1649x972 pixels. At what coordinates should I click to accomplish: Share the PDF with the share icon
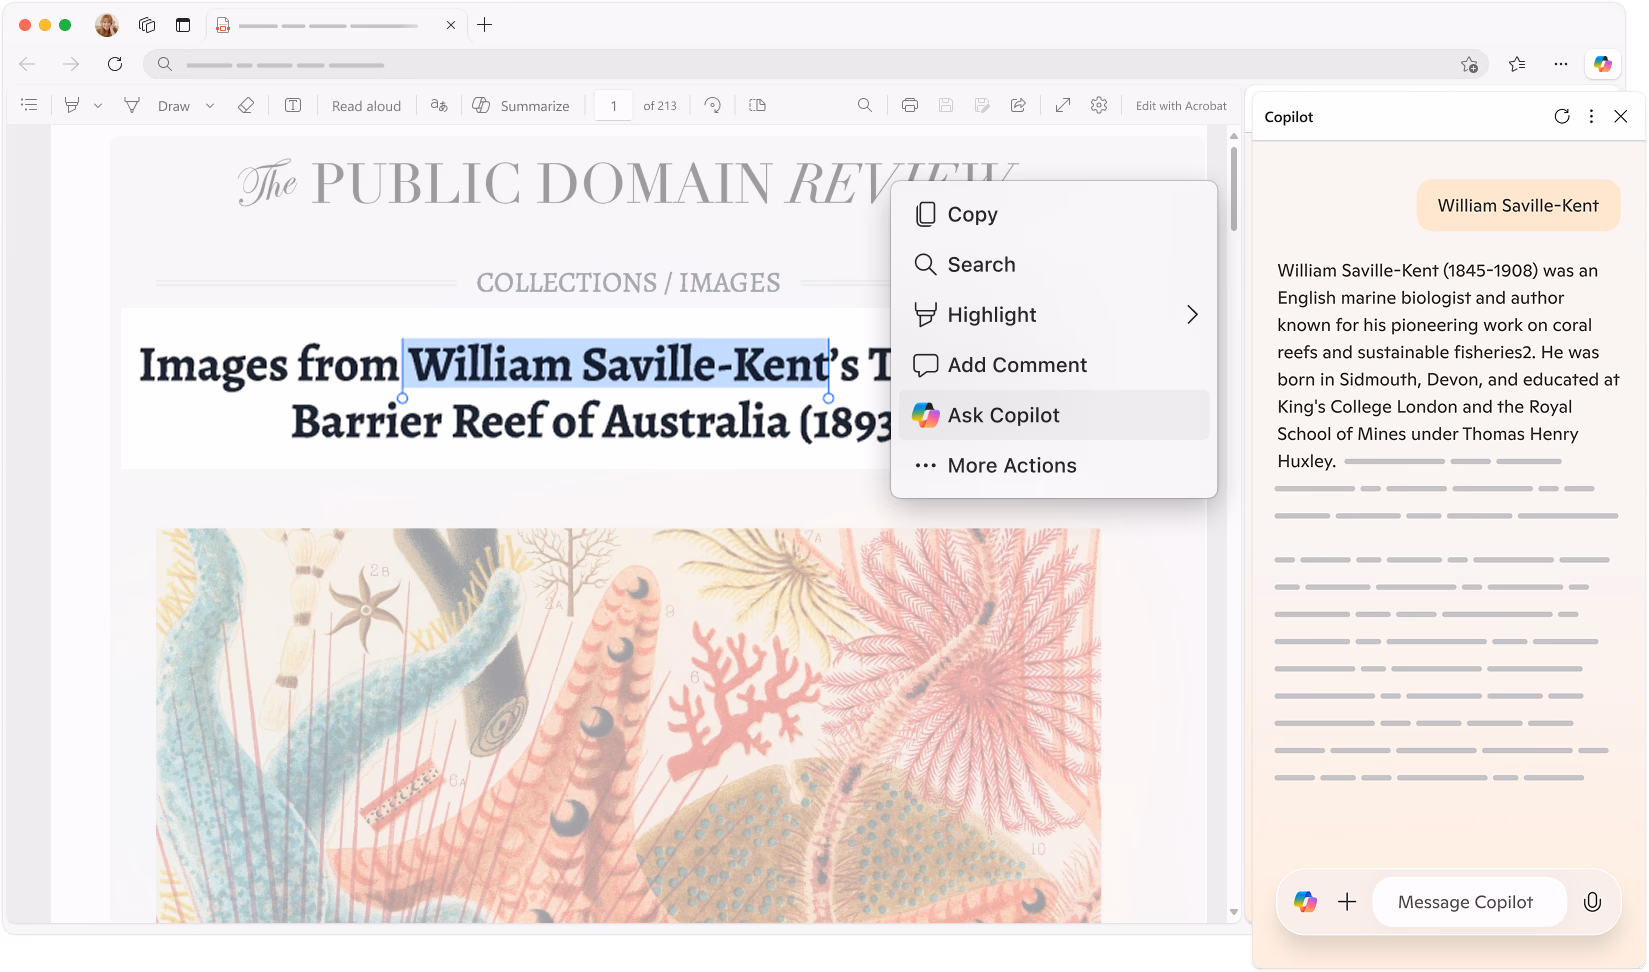1018,105
